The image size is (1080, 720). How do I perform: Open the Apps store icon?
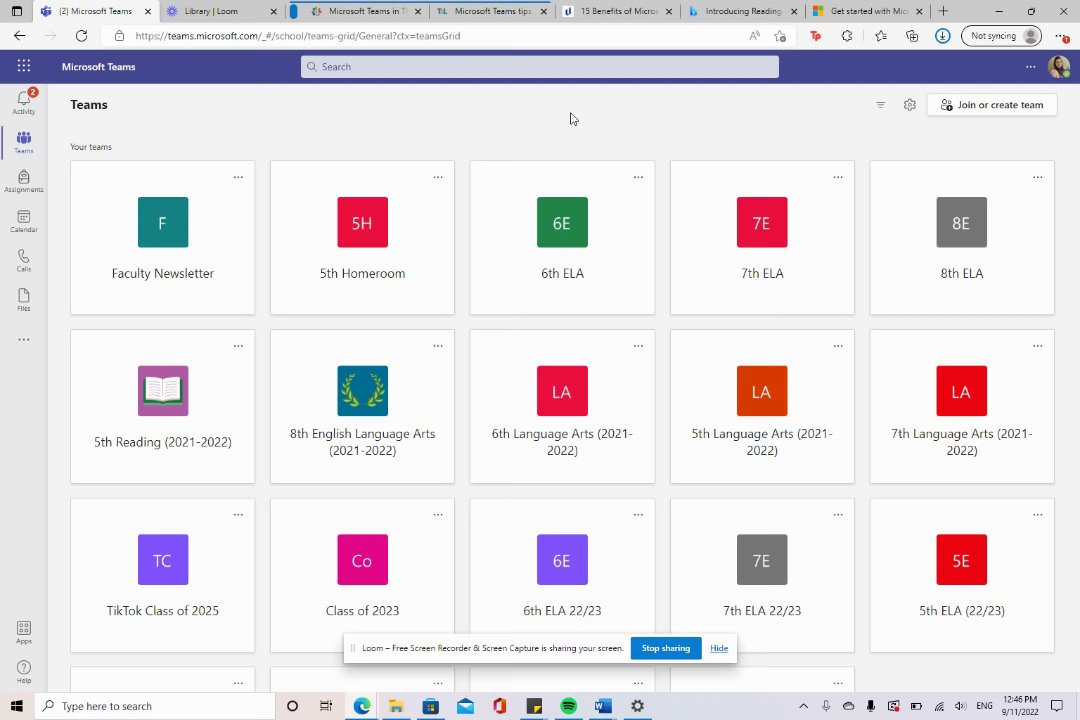(x=24, y=632)
